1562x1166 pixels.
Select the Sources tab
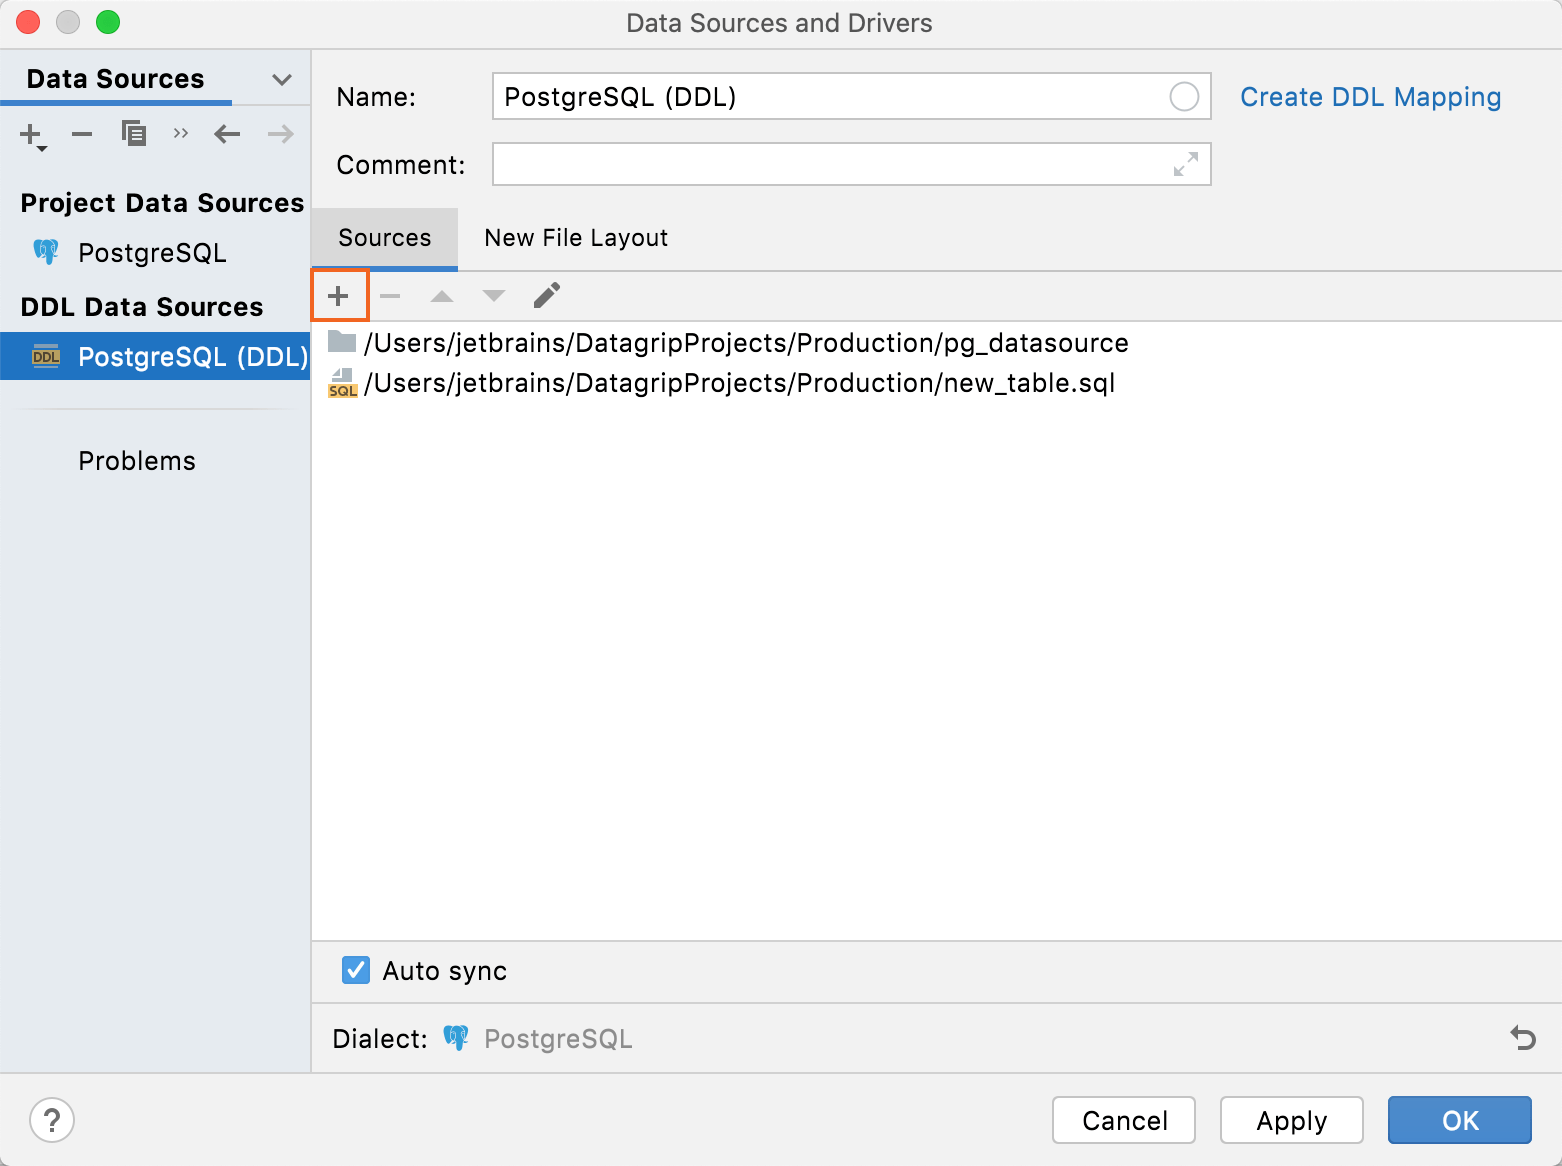[385, 238]
